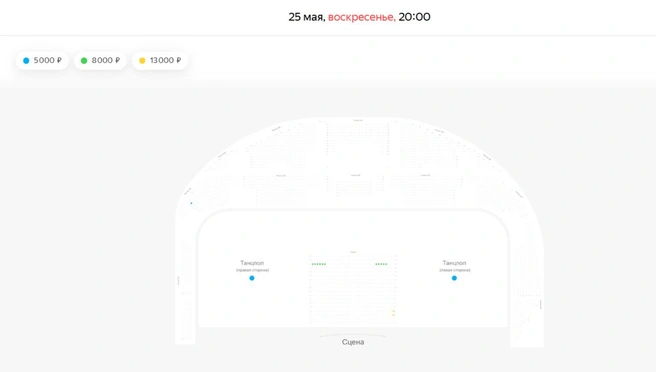Image resolution: width=656 pixels, height=372 pixels.
Task: Select blue marker under Танцпол правая сторона
Action: coord(252,278)
